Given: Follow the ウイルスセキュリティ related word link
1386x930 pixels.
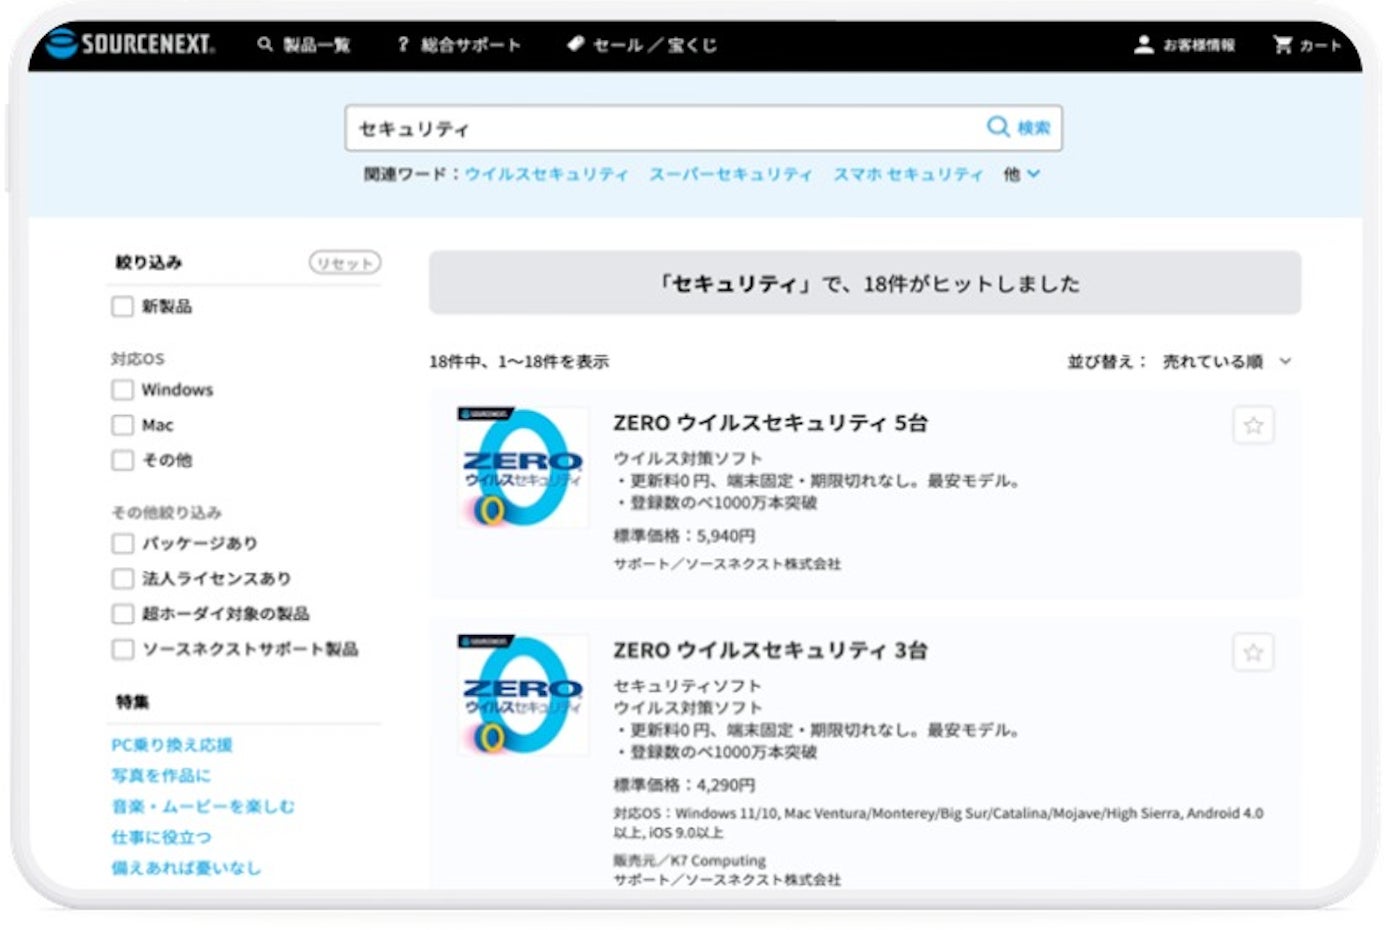Looking at the screenshot, I should point(547,174).
